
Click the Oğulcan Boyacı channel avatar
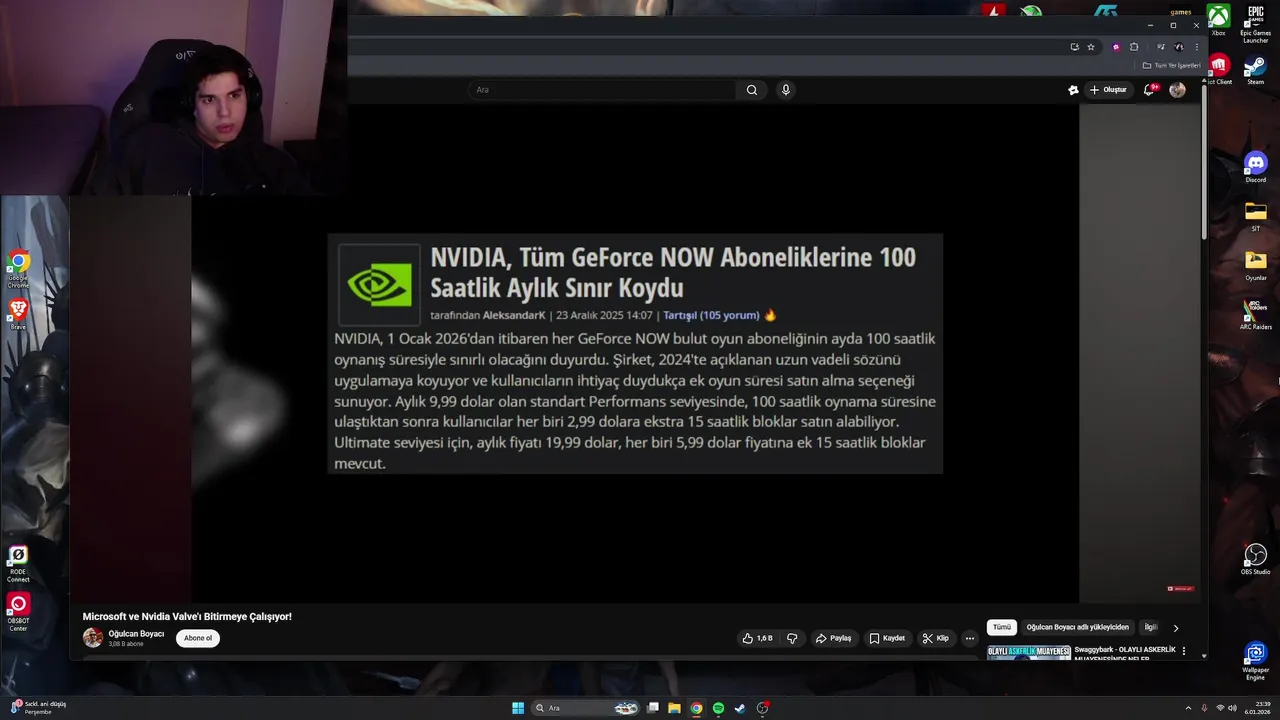pyautogui.click(x=93, y=638)
